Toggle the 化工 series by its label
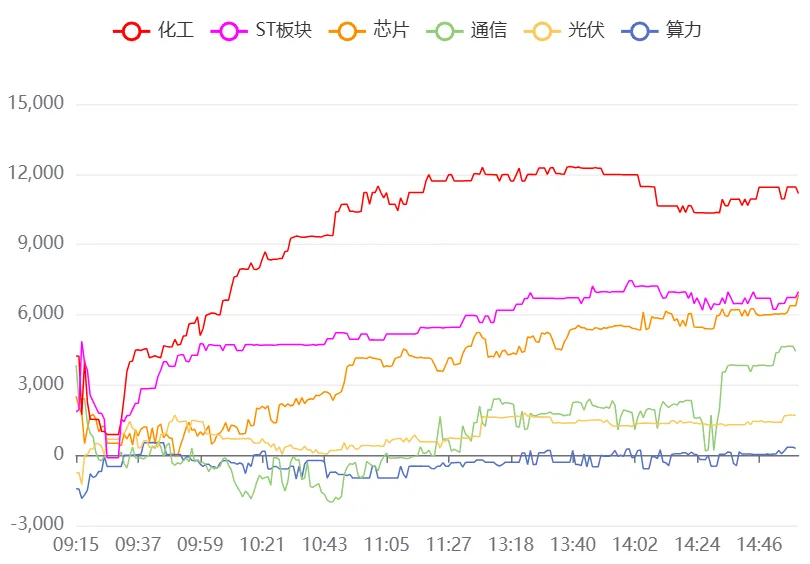The height and width of the screenshot is (564, 810). point(176,31)
